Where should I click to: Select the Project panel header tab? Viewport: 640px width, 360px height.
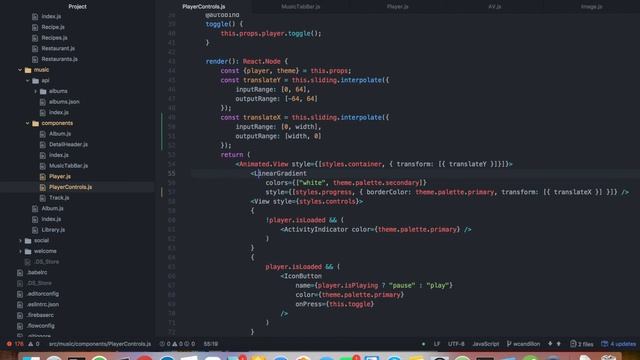(77, 7)
